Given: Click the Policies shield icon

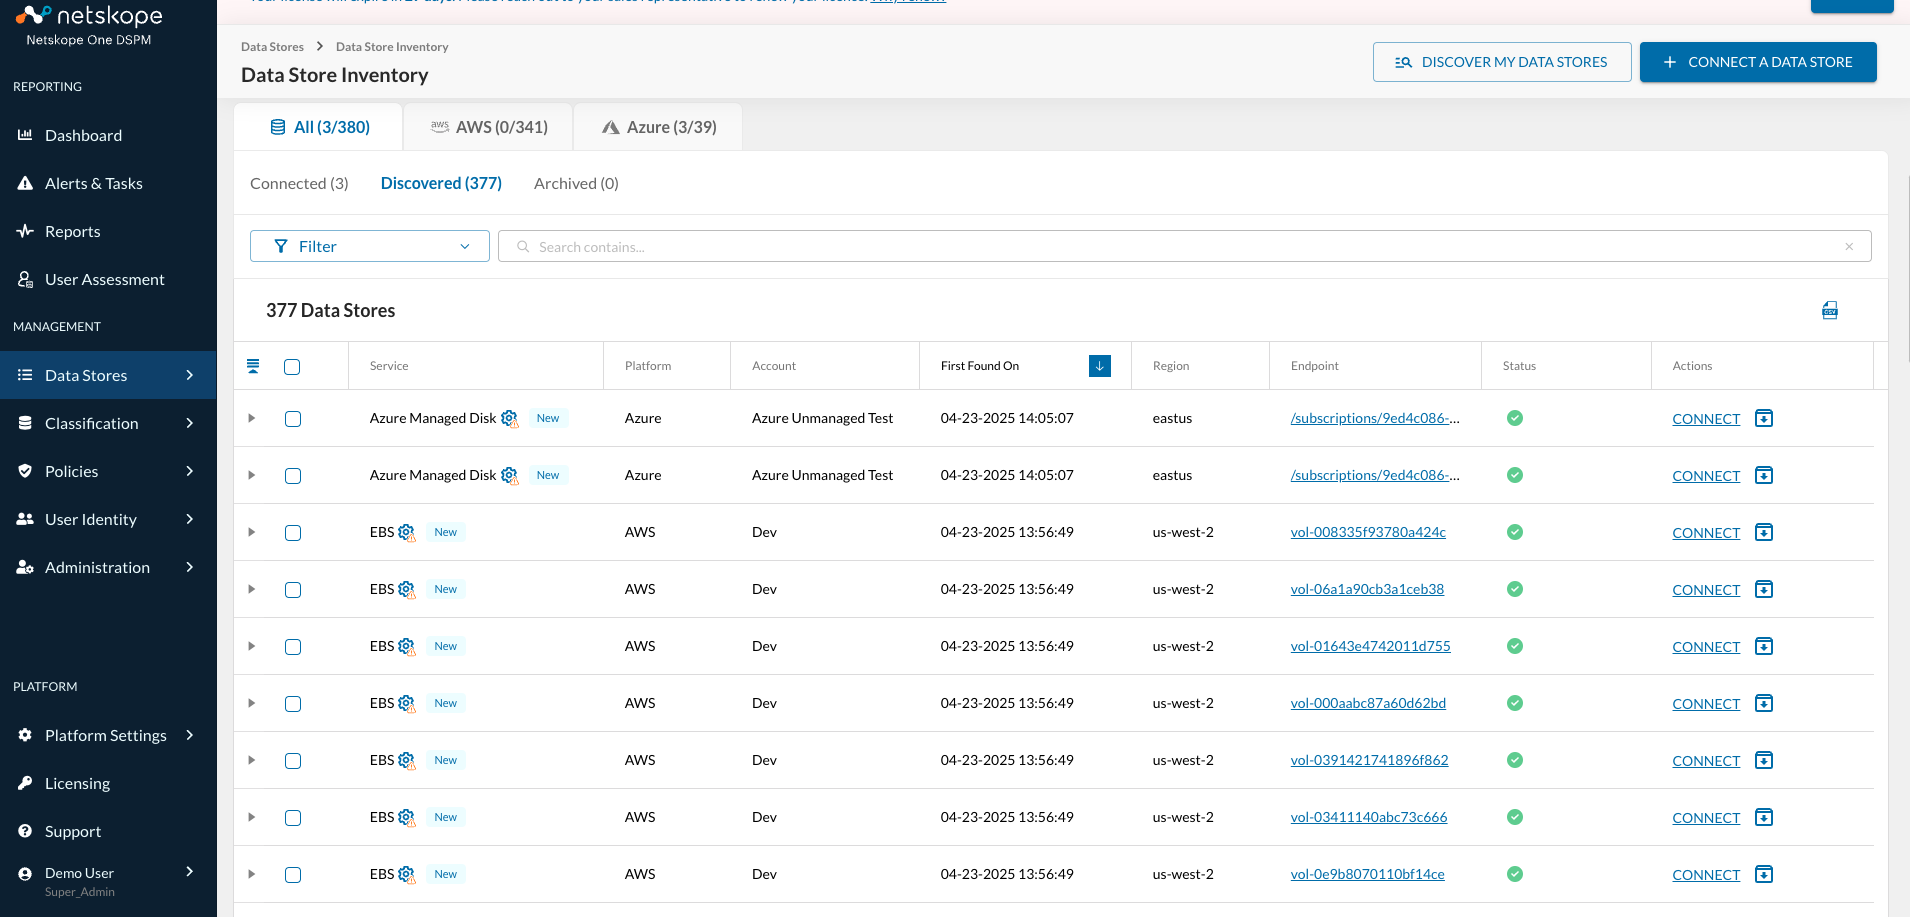Looking at the screenshot, I should [25, 471].
